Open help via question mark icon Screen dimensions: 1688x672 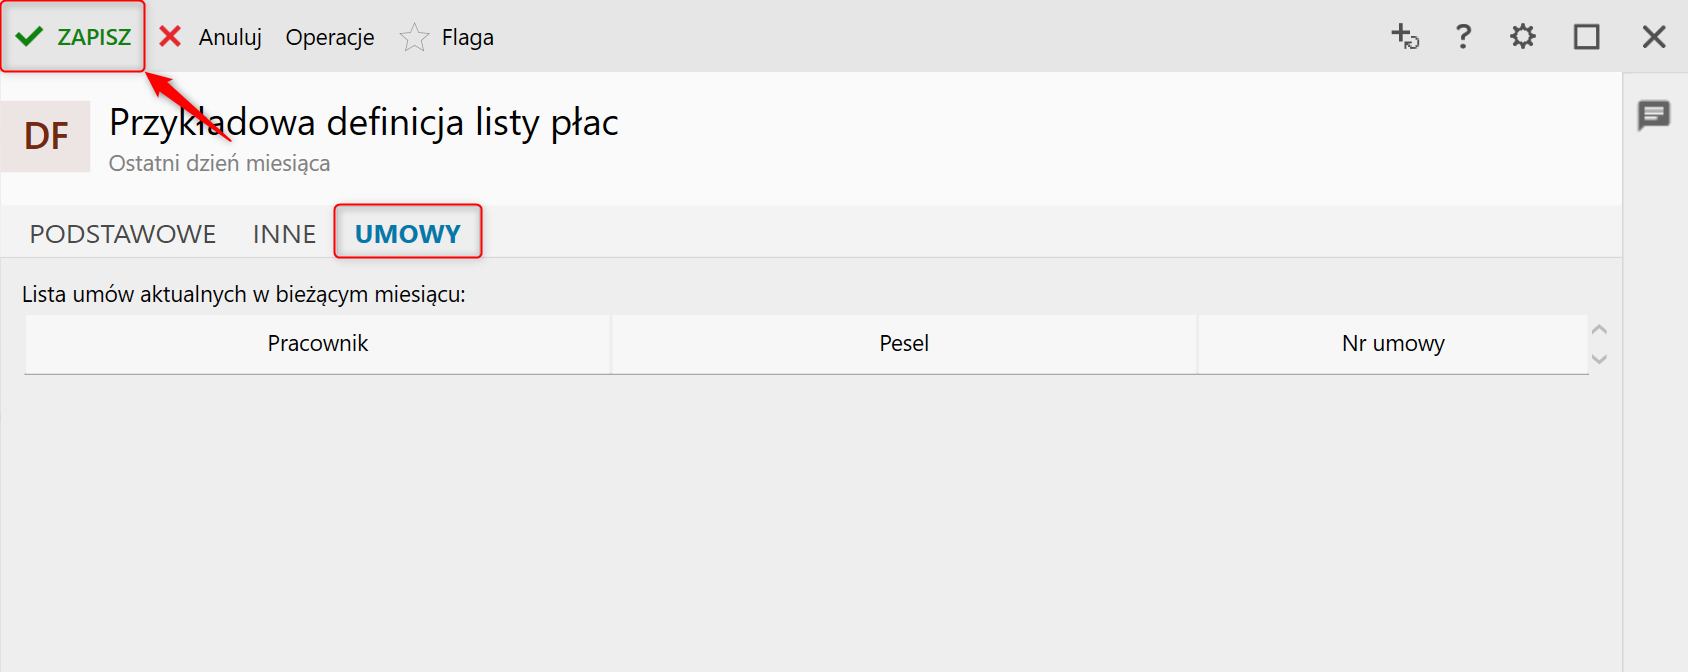pos(1463,37)
